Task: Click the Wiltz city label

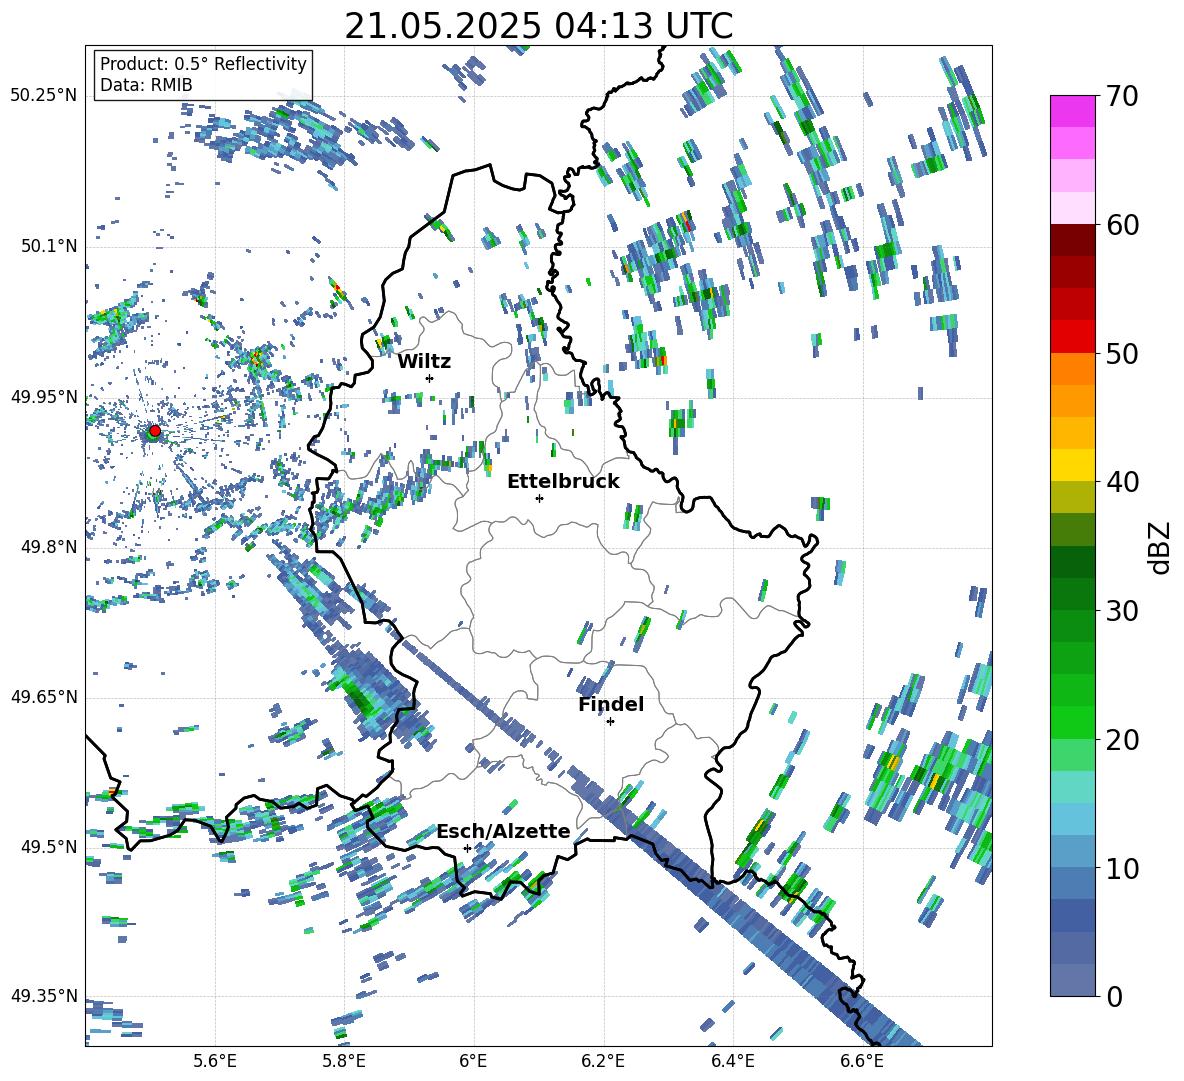Action: coord(424,361)
